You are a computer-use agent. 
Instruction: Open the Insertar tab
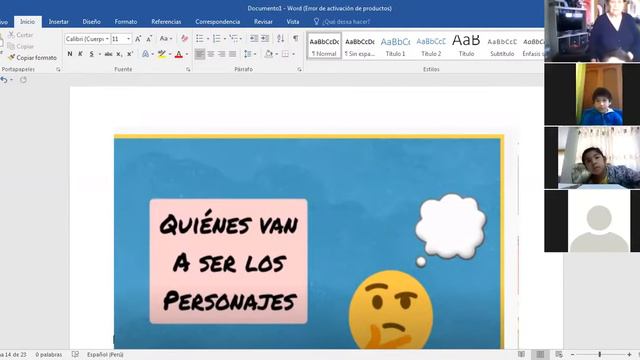pos(58,22)
